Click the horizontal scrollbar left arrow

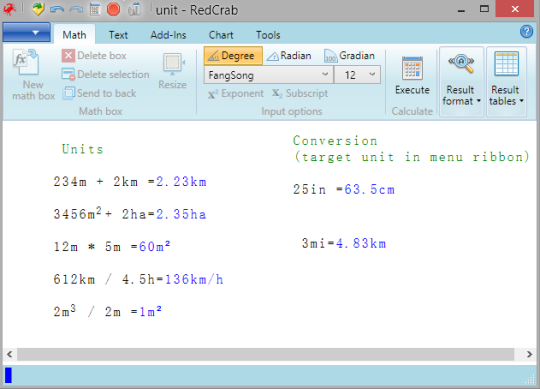pyautogui.click(x=10, y=354)
